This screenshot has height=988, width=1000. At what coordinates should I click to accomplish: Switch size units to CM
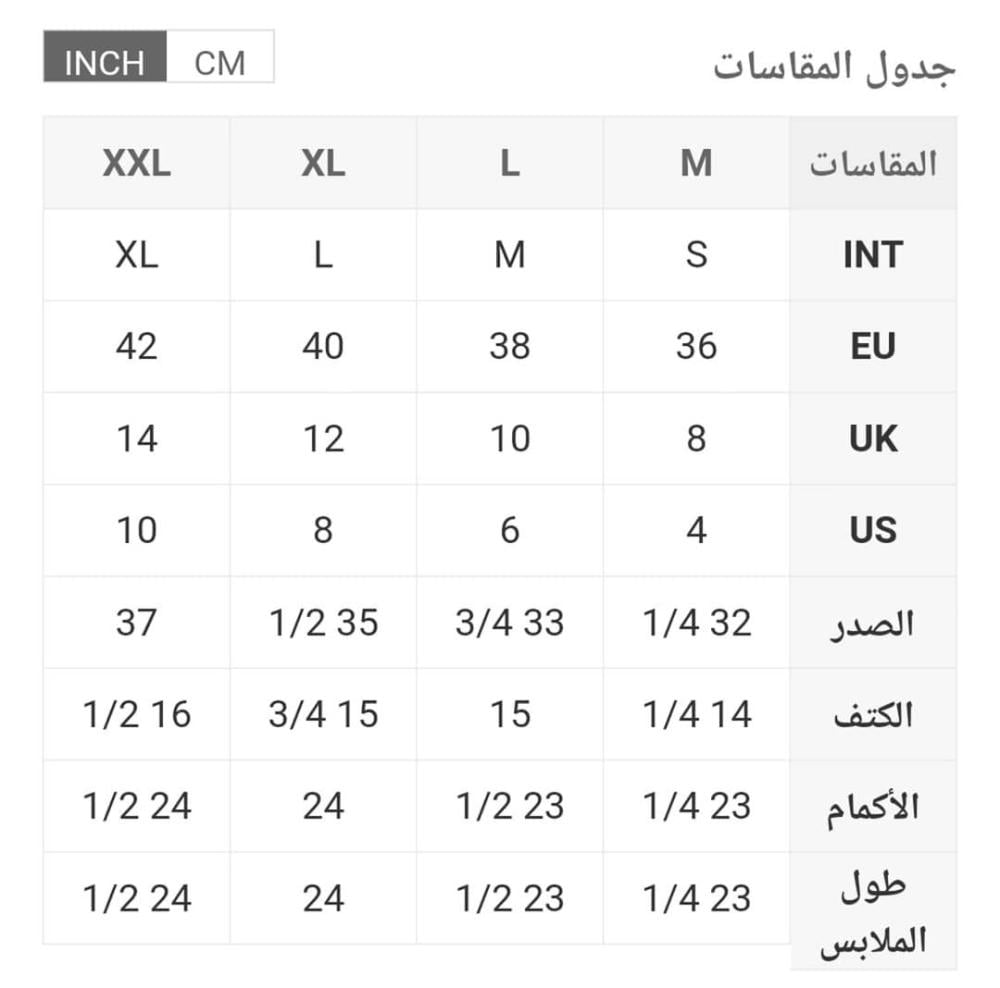point(220,63)
